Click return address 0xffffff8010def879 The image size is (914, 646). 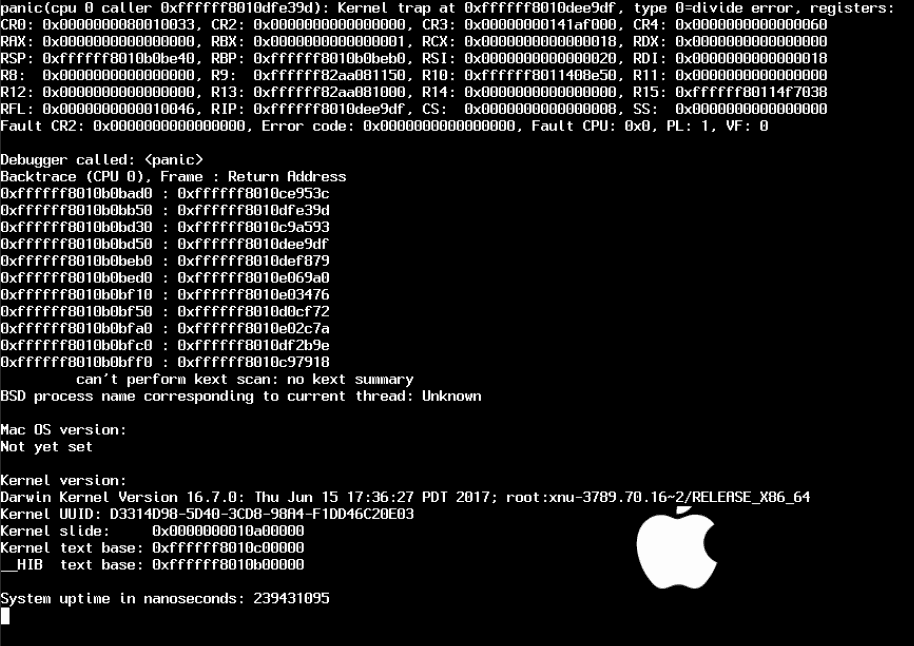[x=254, y=261]
